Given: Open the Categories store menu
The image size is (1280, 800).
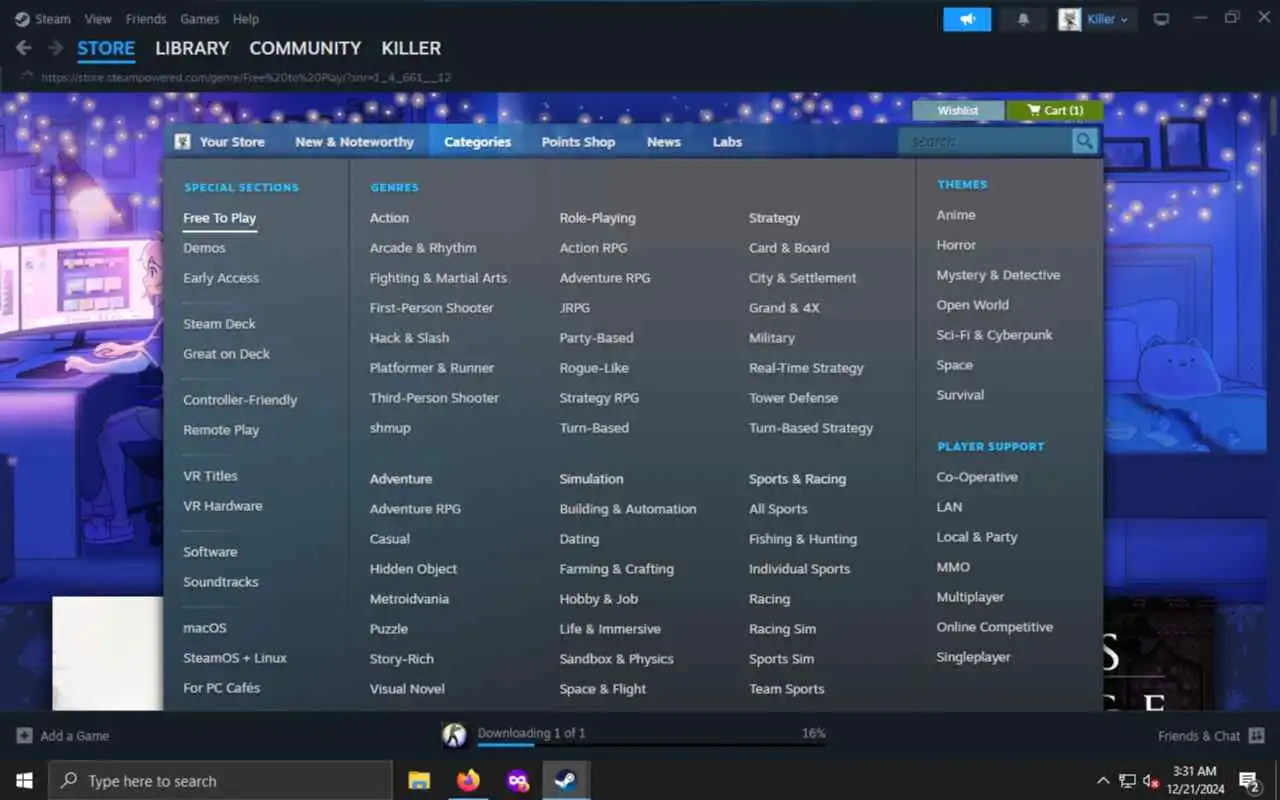Looking at the screenshot, I should (477, 142).
